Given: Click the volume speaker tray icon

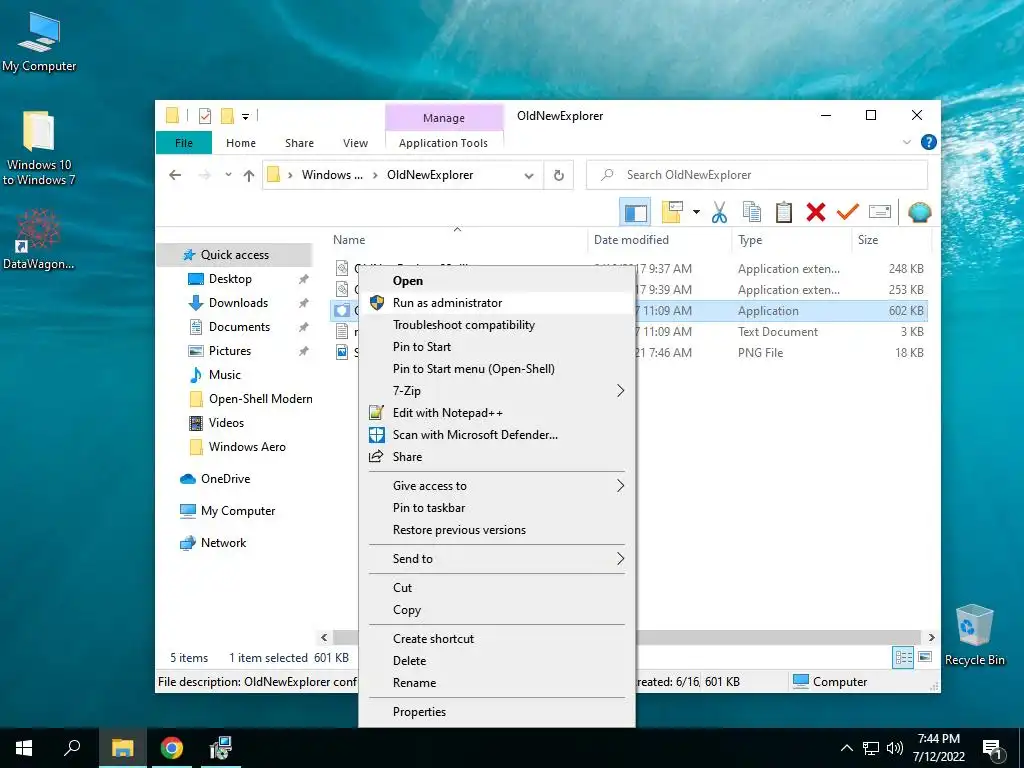Looking at the screenshot, I should click(x=895, y=748).
